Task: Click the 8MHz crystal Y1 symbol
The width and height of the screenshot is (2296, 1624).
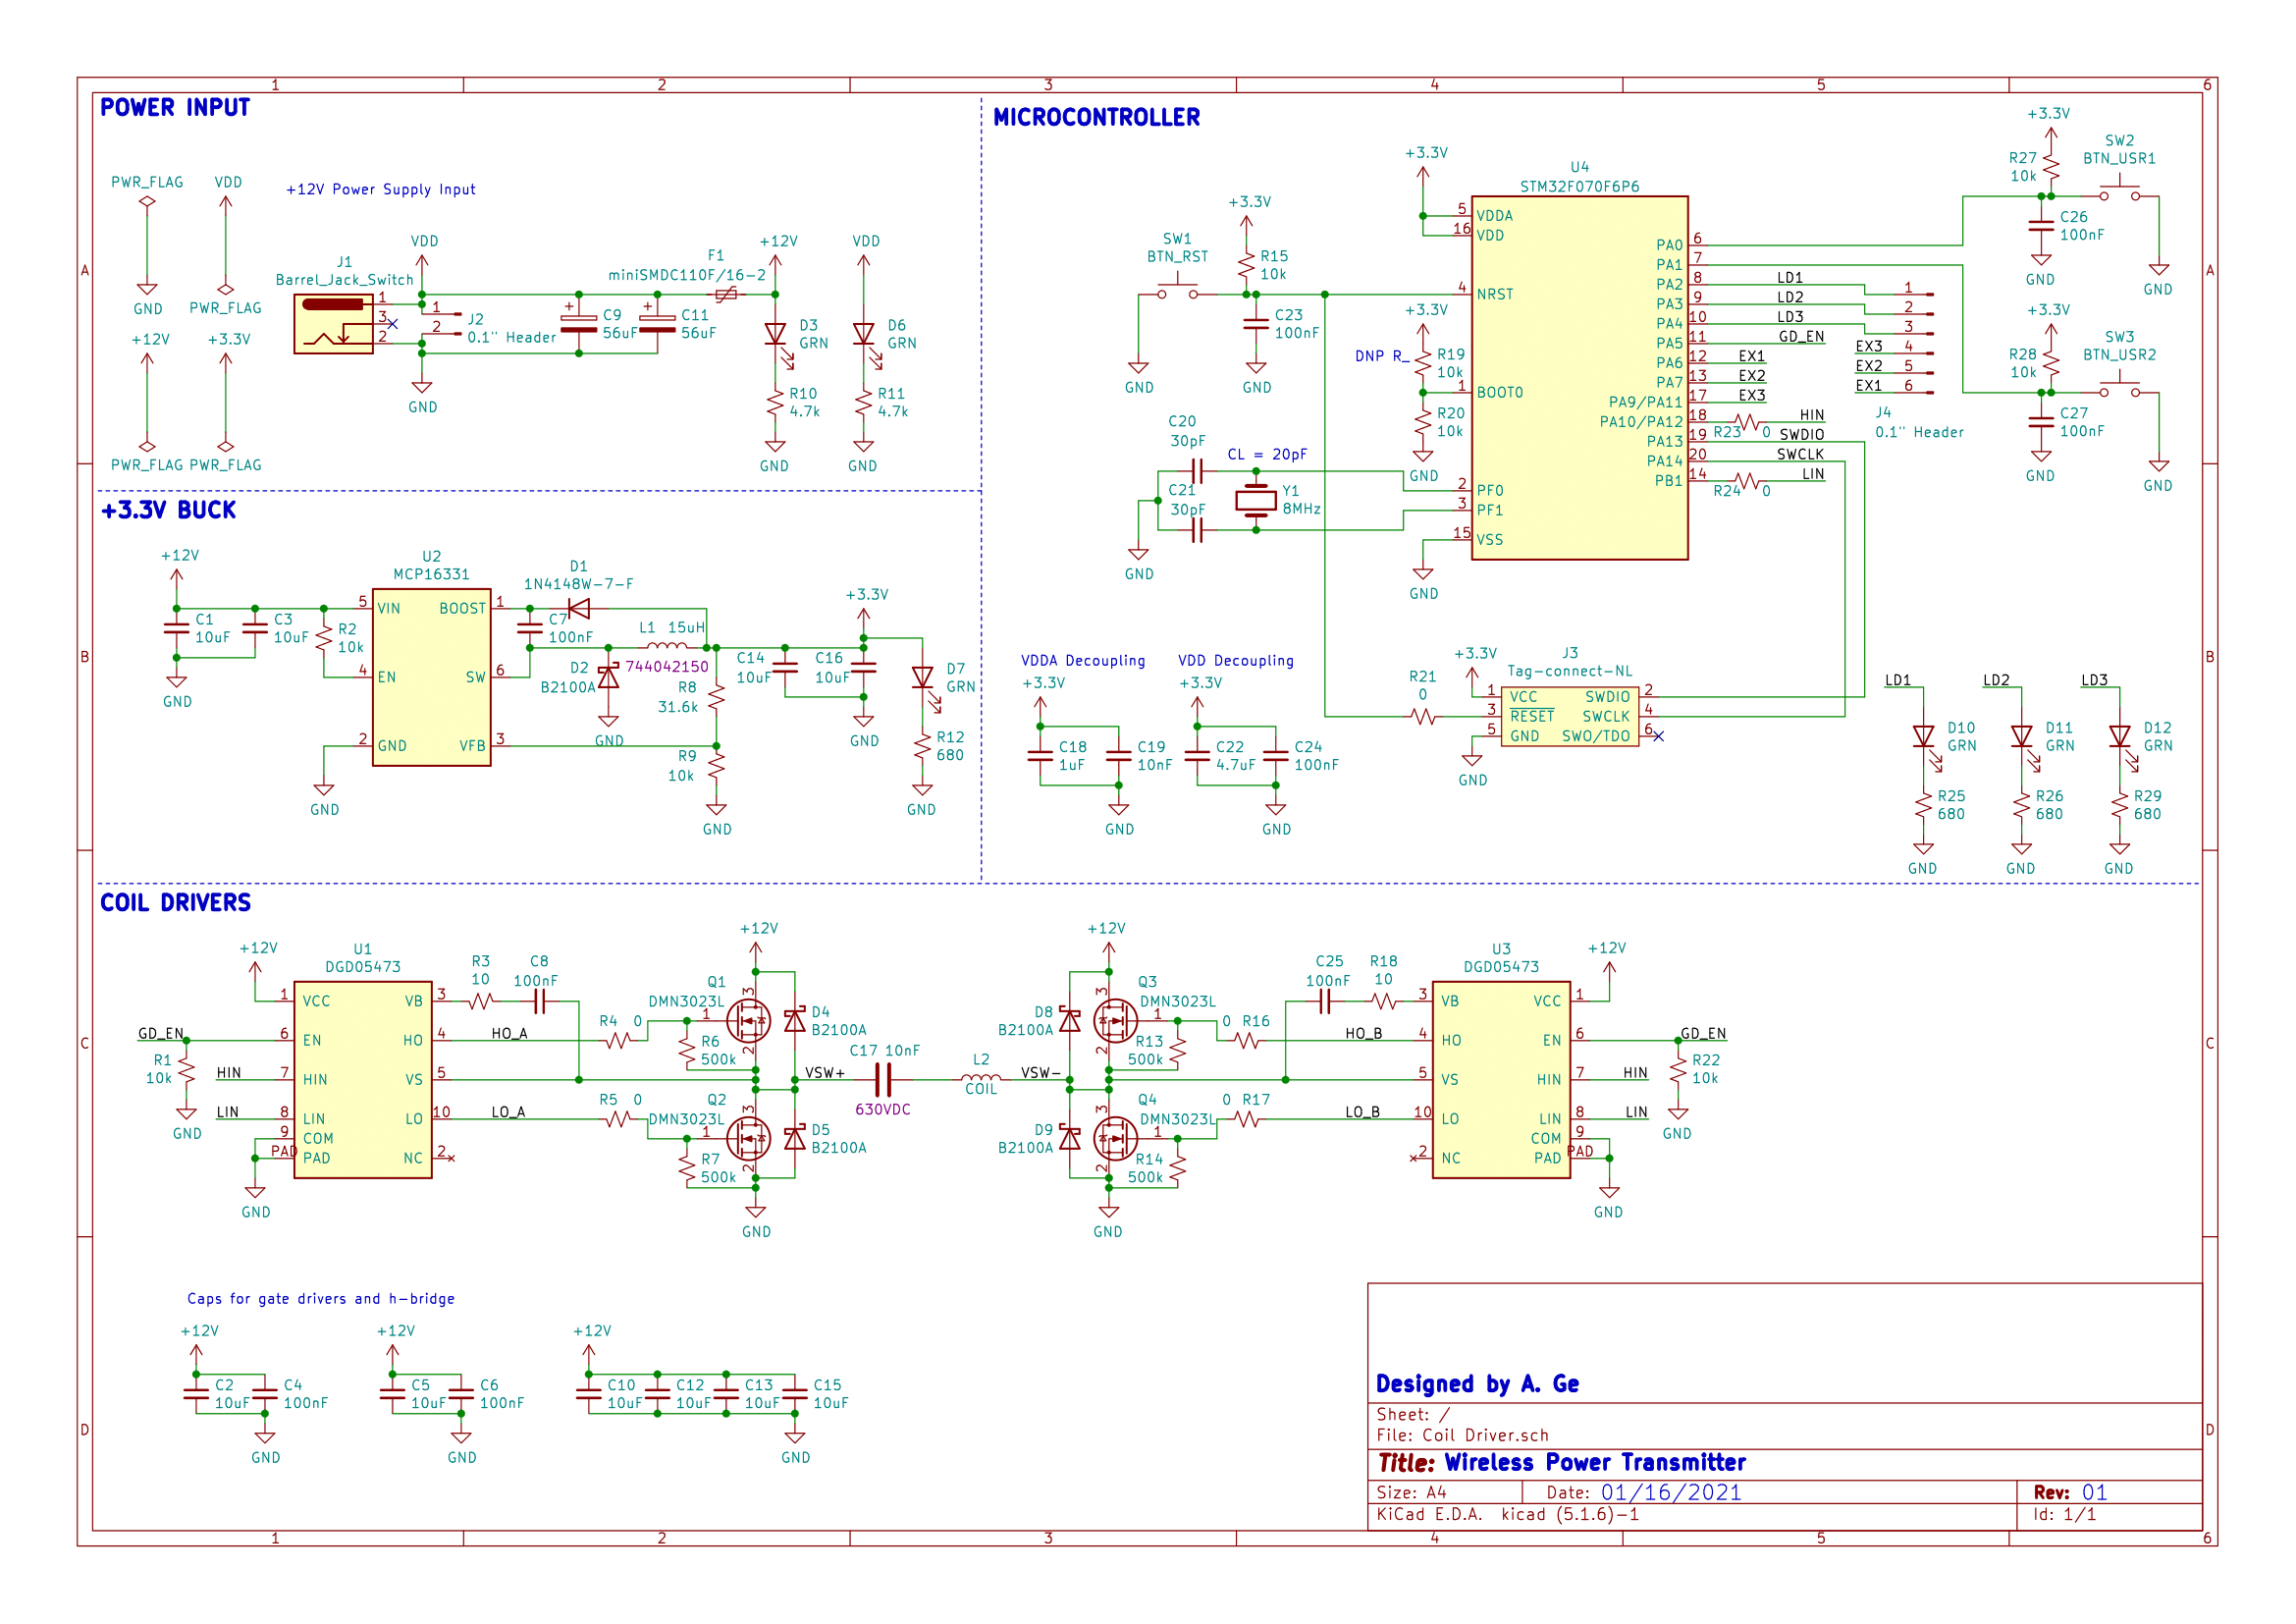Action: (1255, 500)
